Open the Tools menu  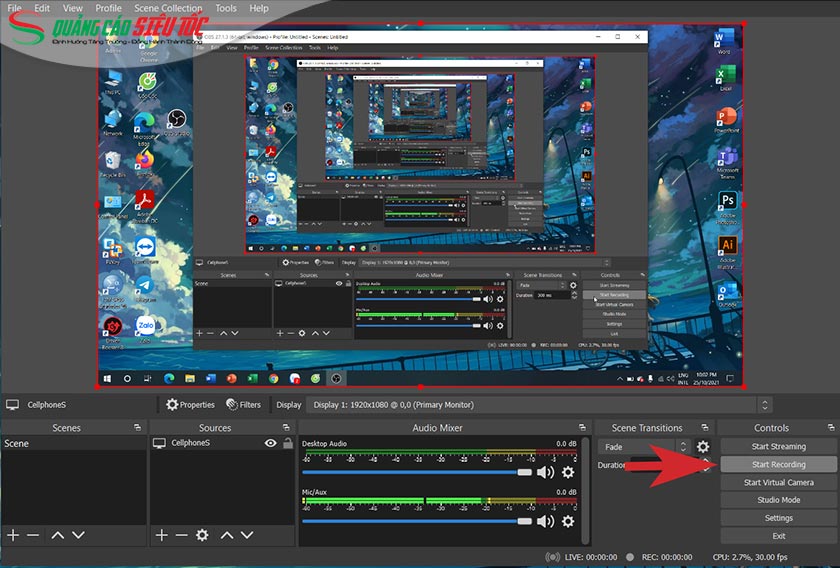point(226,8)
